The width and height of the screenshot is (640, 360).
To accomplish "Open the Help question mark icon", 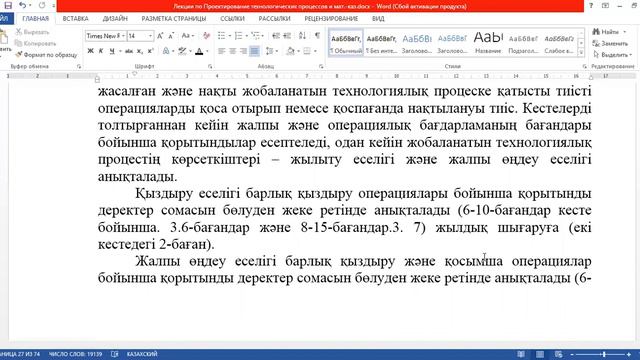I will pyautogui.click(x=591, y=6).
